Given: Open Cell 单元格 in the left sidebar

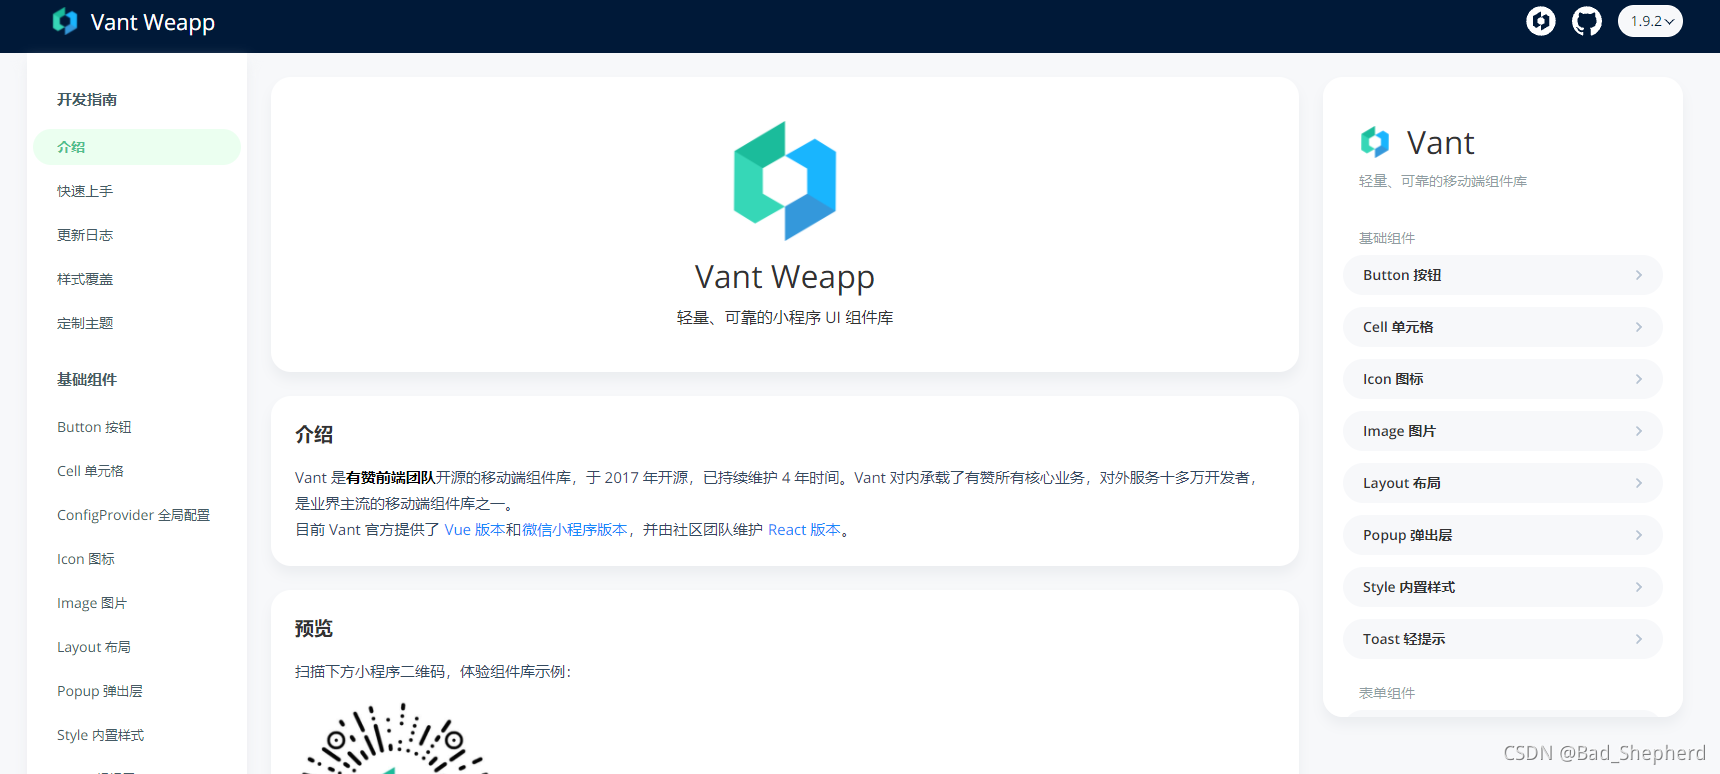Looking at the screenshot, I should point(90,471).
